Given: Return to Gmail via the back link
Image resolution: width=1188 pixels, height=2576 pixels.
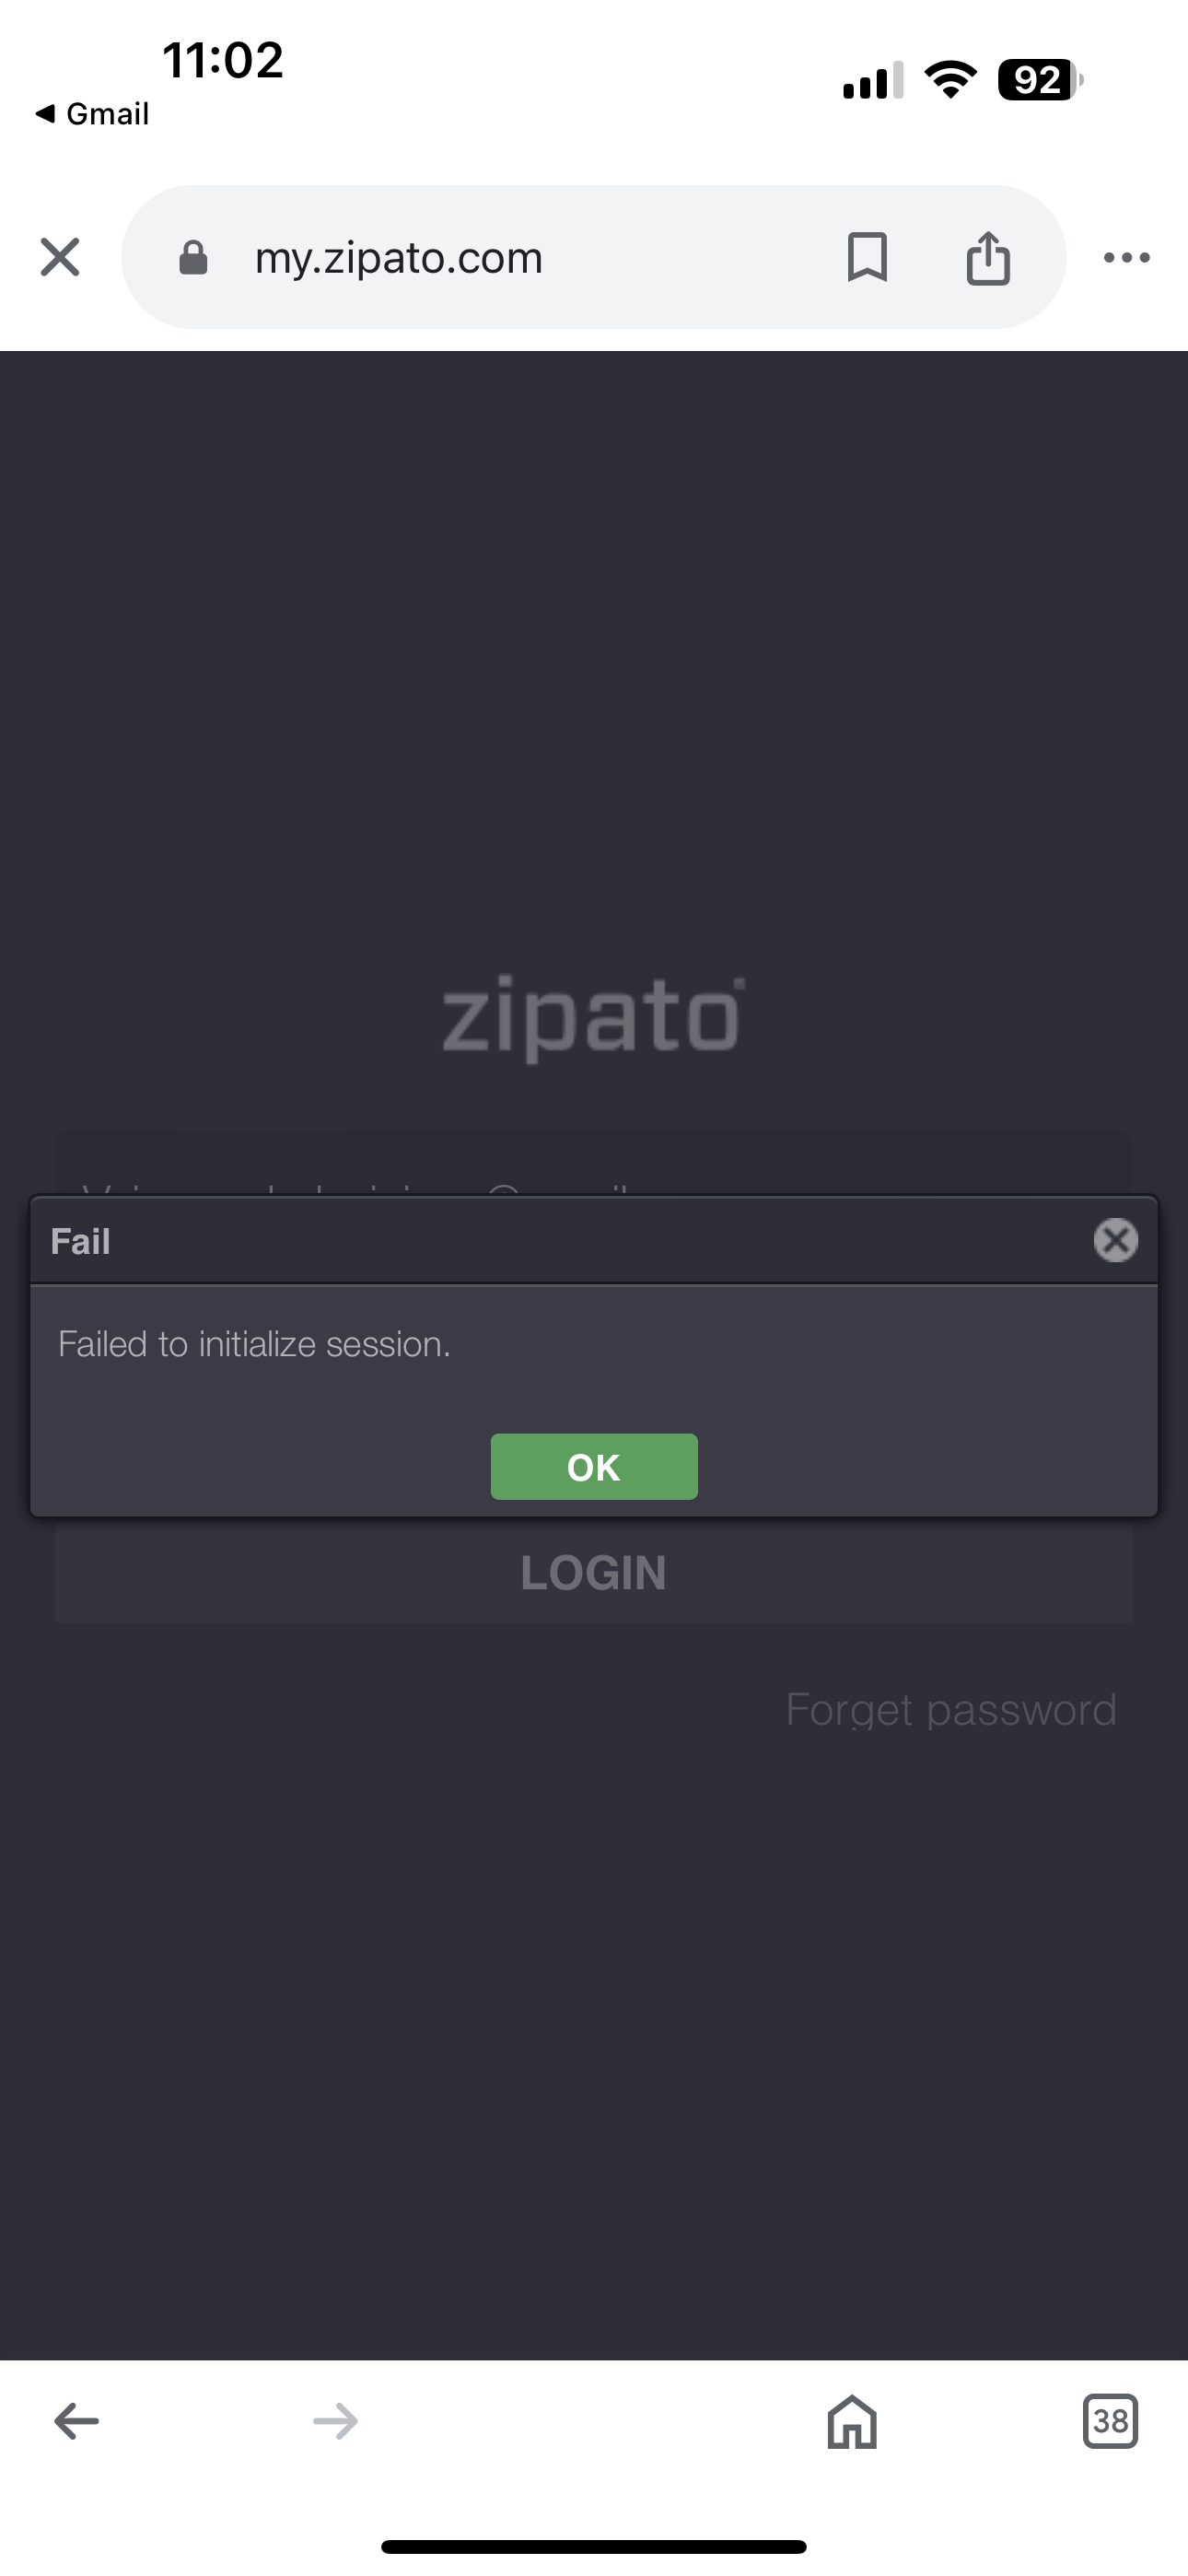Looking at the screenshot, I should (92, 114).
